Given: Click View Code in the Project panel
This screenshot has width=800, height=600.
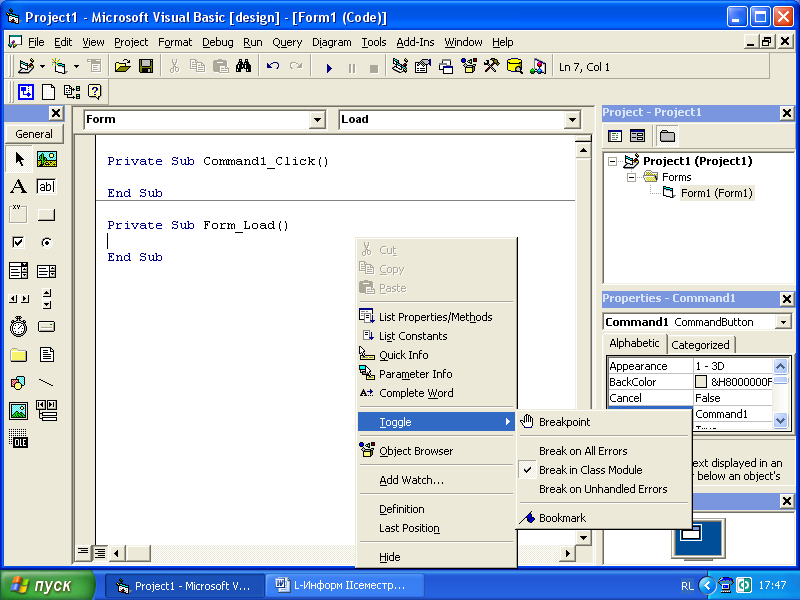Looking at the screenshot, I should tap(615, 136).
